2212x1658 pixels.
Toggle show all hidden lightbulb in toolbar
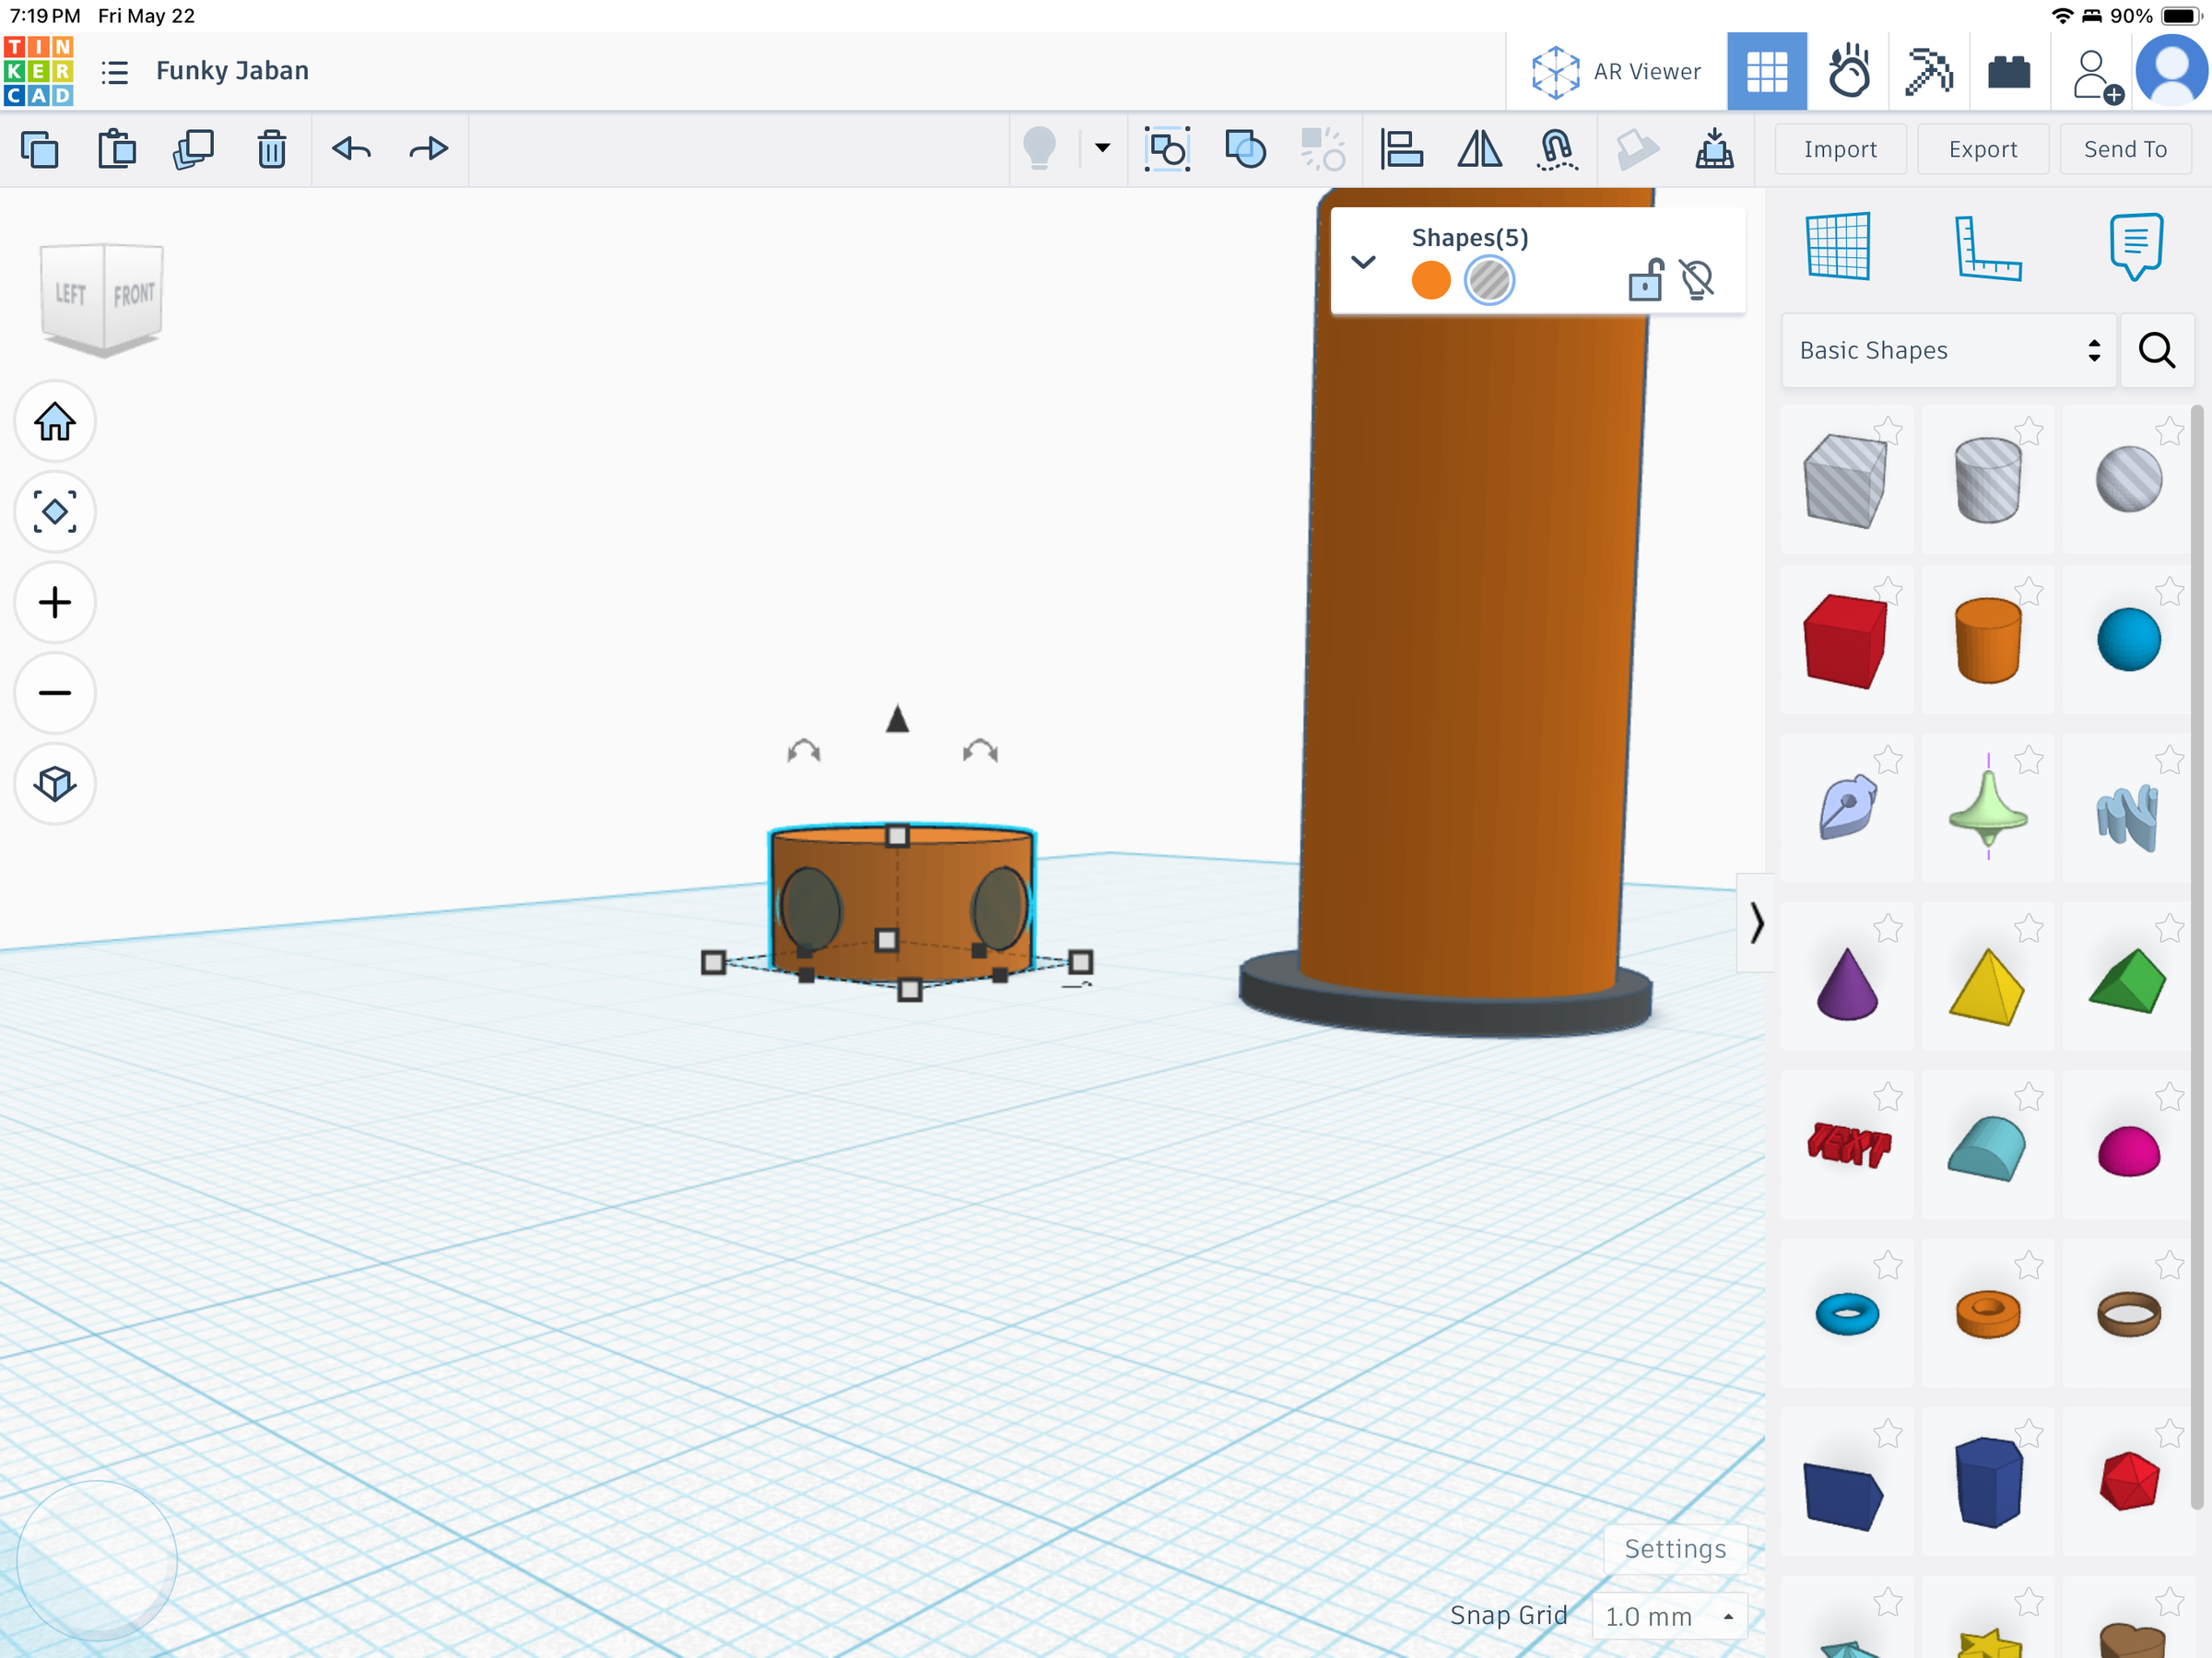click(1039, 150)
